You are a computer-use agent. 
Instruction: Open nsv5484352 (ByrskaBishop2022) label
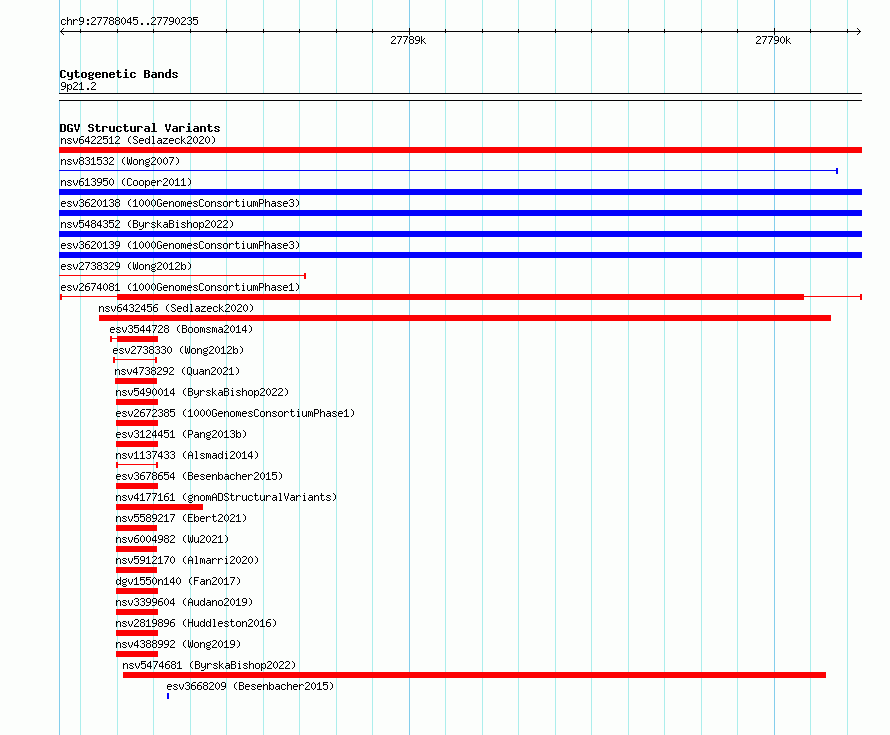(147, 224)
